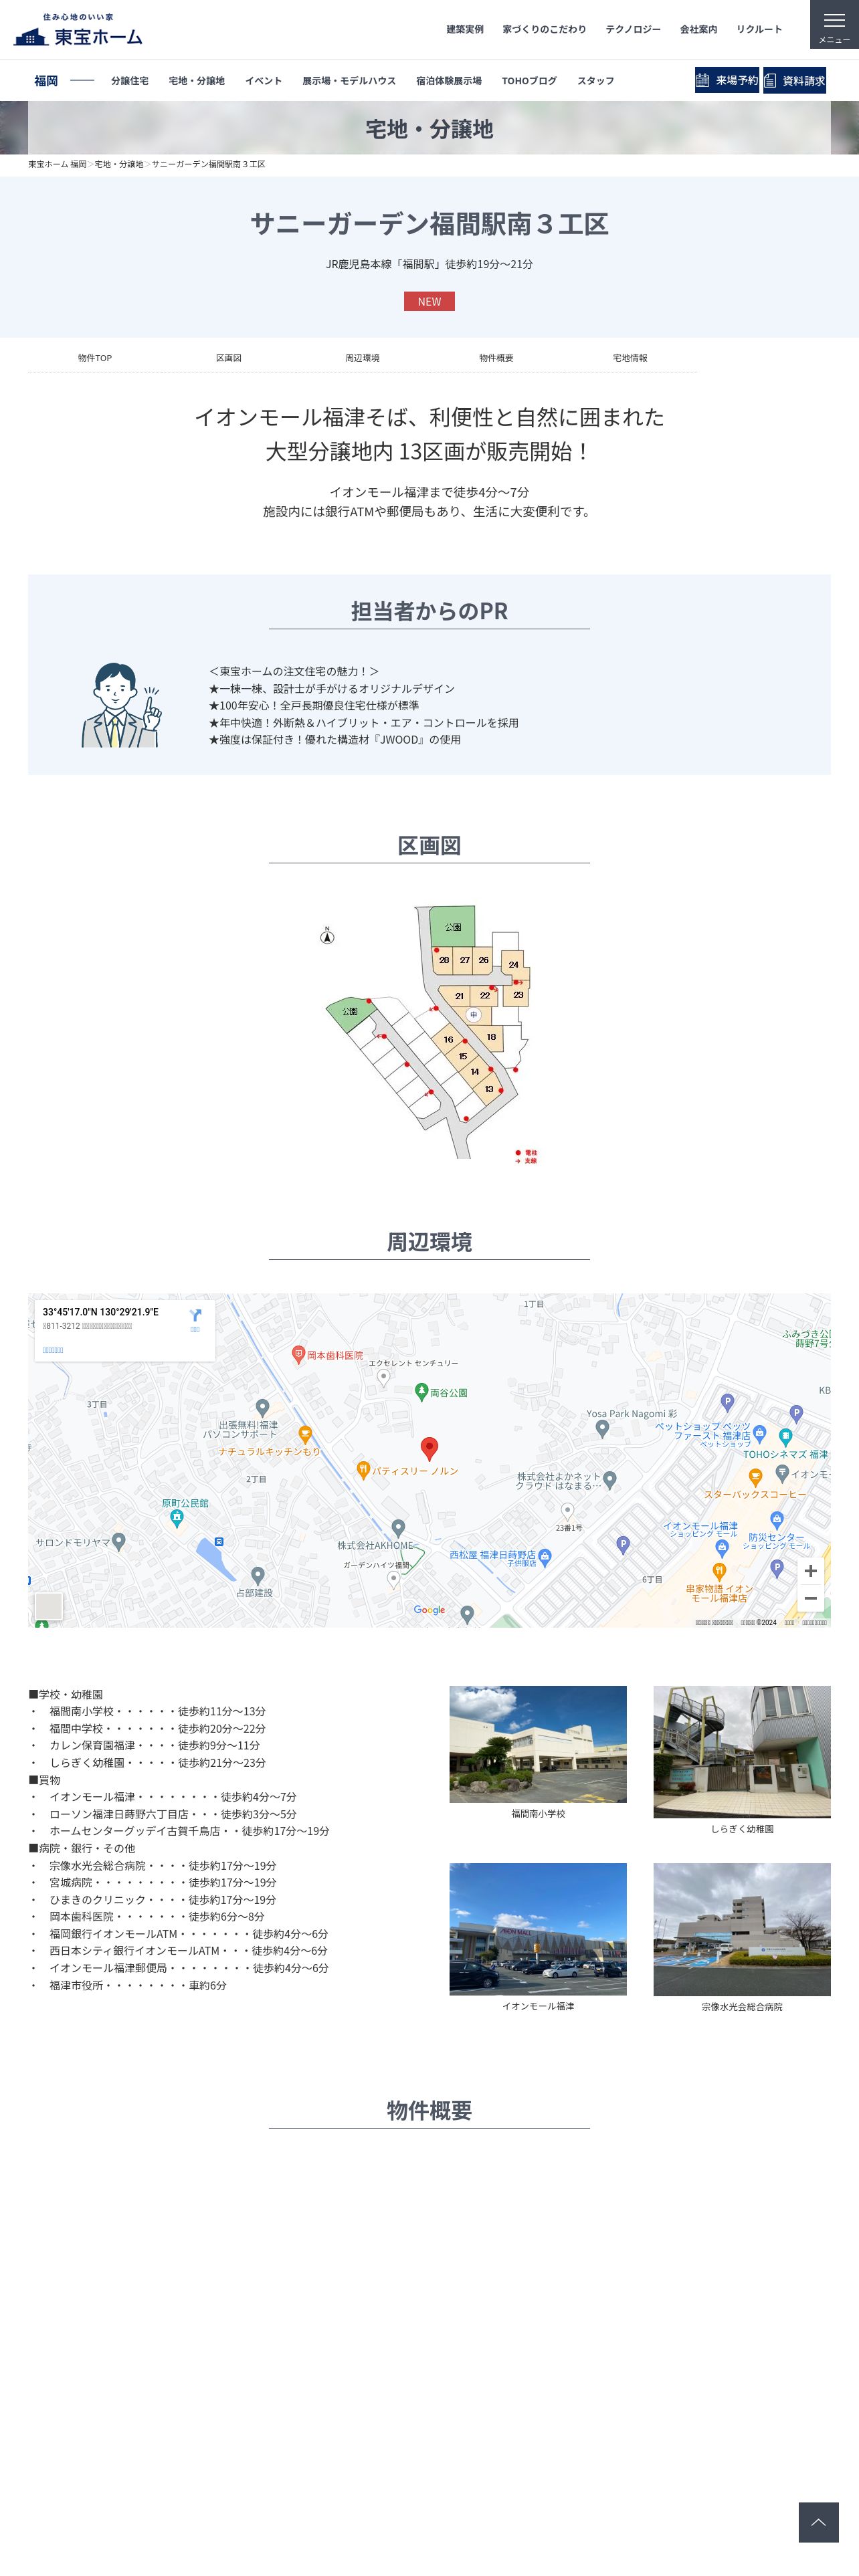Viewport: 859px width, 2576px height.
Task: Click the 来場予約 calendar button
Action: tap(727, 80)
